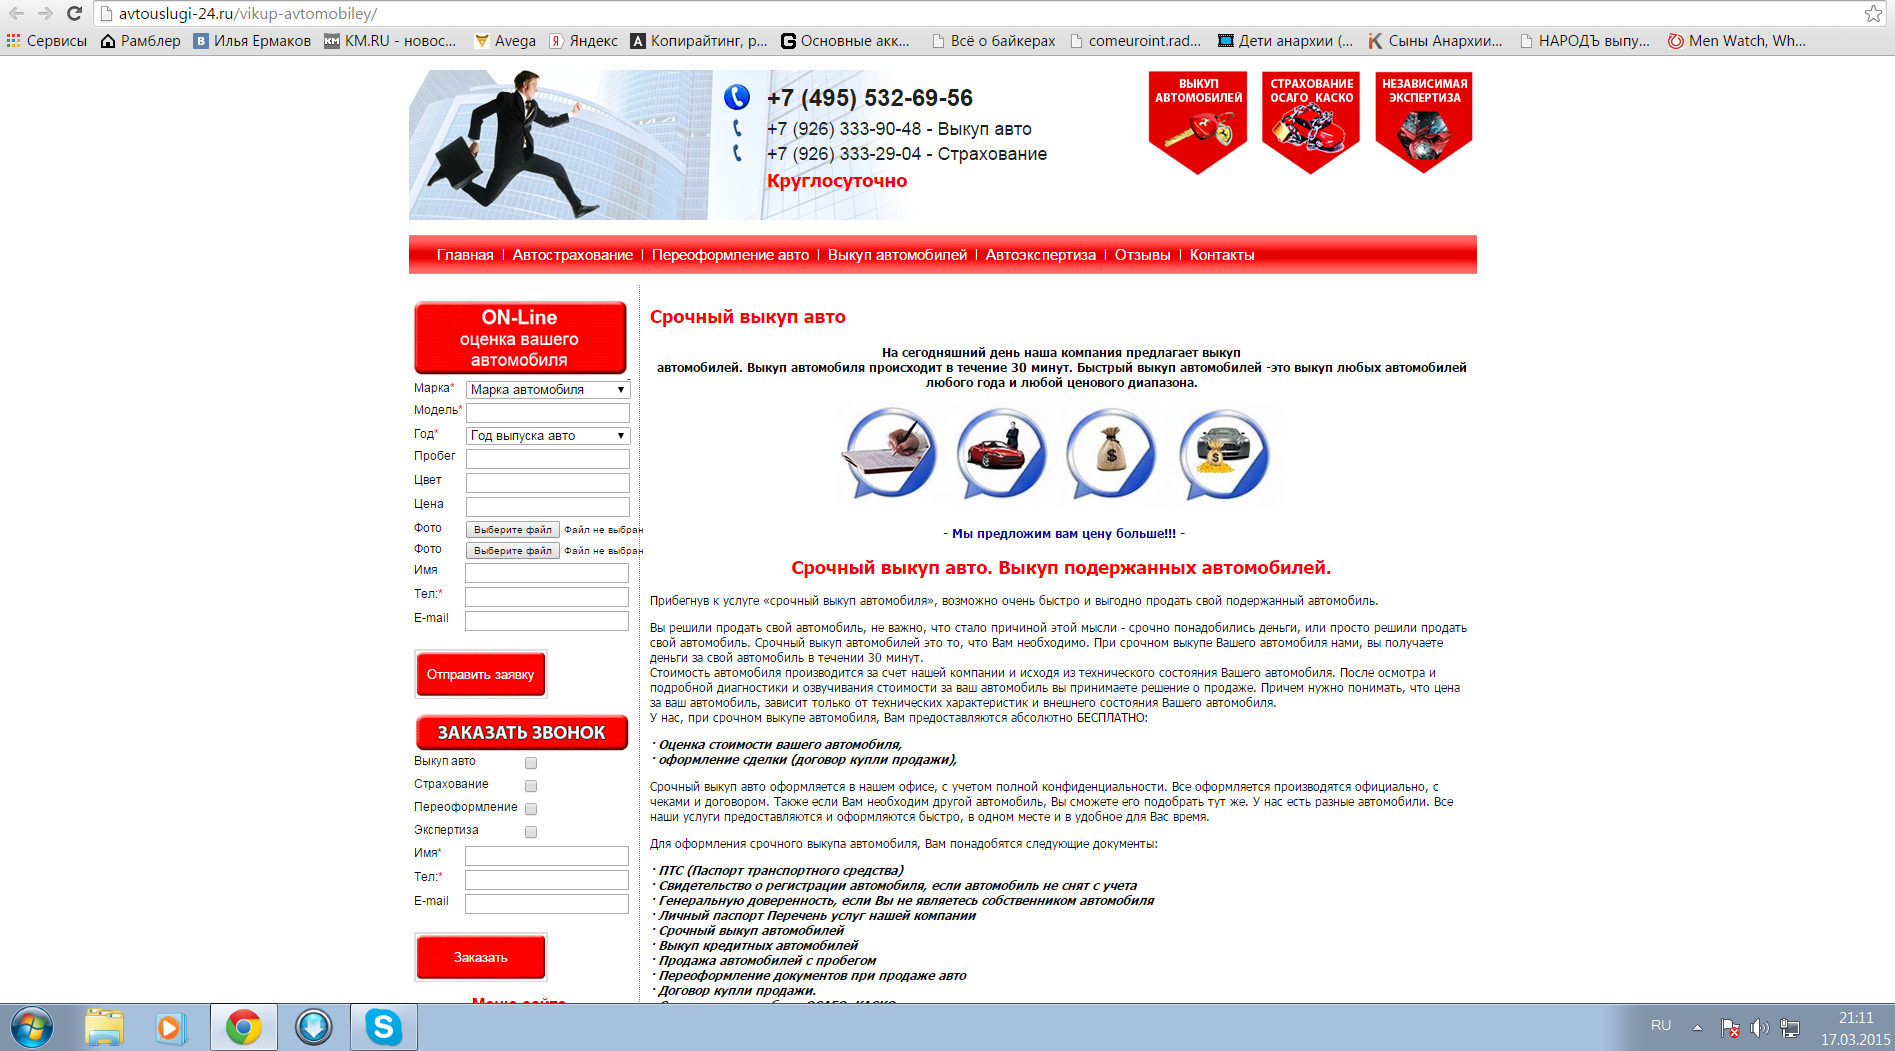Image resolution: width=1895 pixels, height=1051 pixels.
Task: Open Windows Media Player from taskbar
Action: 170,1028
